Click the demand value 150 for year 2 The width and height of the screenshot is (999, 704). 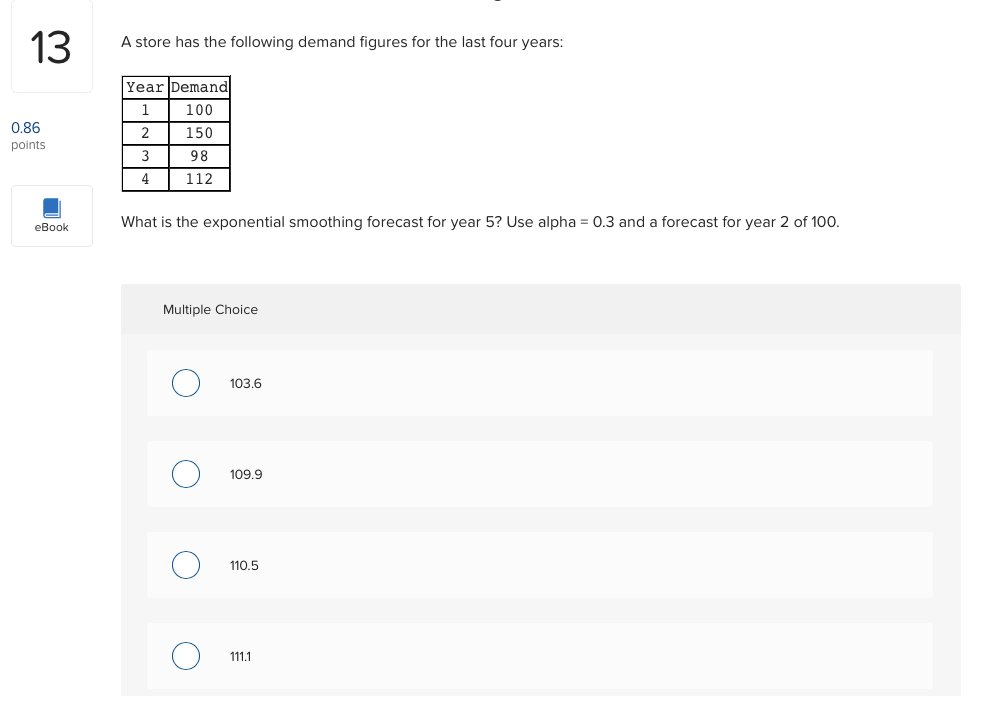click(199, 133)
